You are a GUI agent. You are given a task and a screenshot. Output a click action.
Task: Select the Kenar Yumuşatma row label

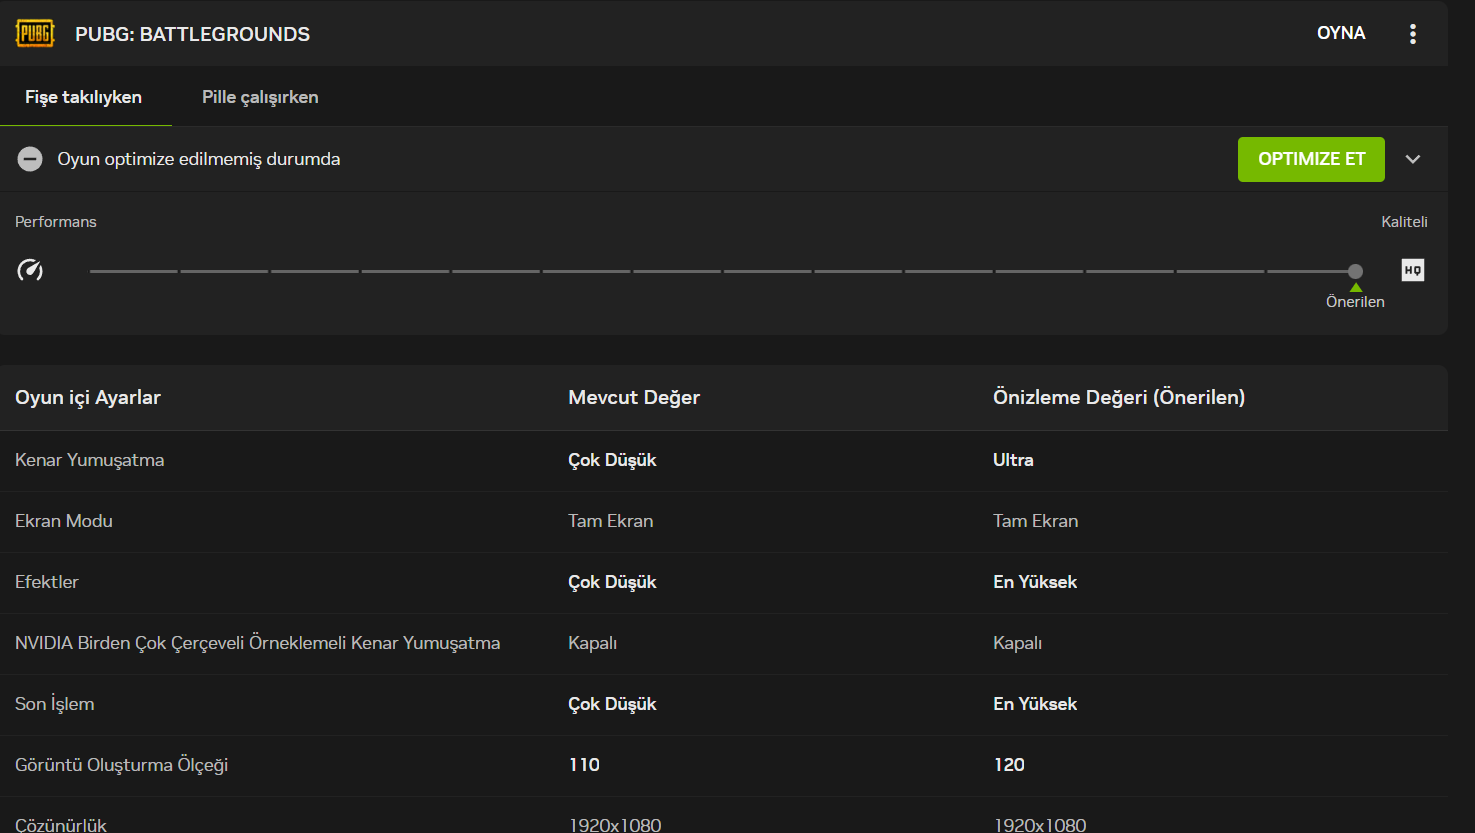[90, 460]
